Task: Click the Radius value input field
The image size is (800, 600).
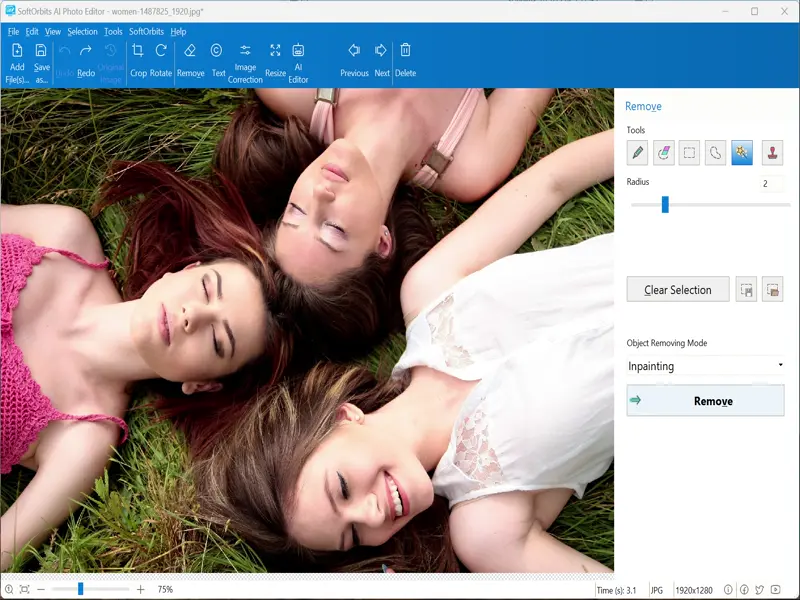Action: (x=772, y=184)
